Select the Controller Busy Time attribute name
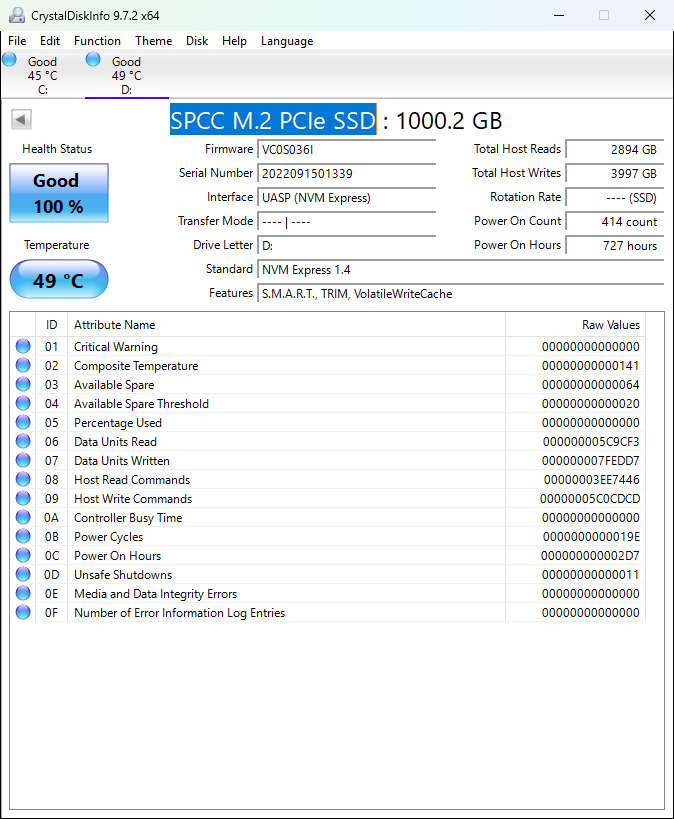The width and height of the screenshot is (674, 819). pos(128,518)
